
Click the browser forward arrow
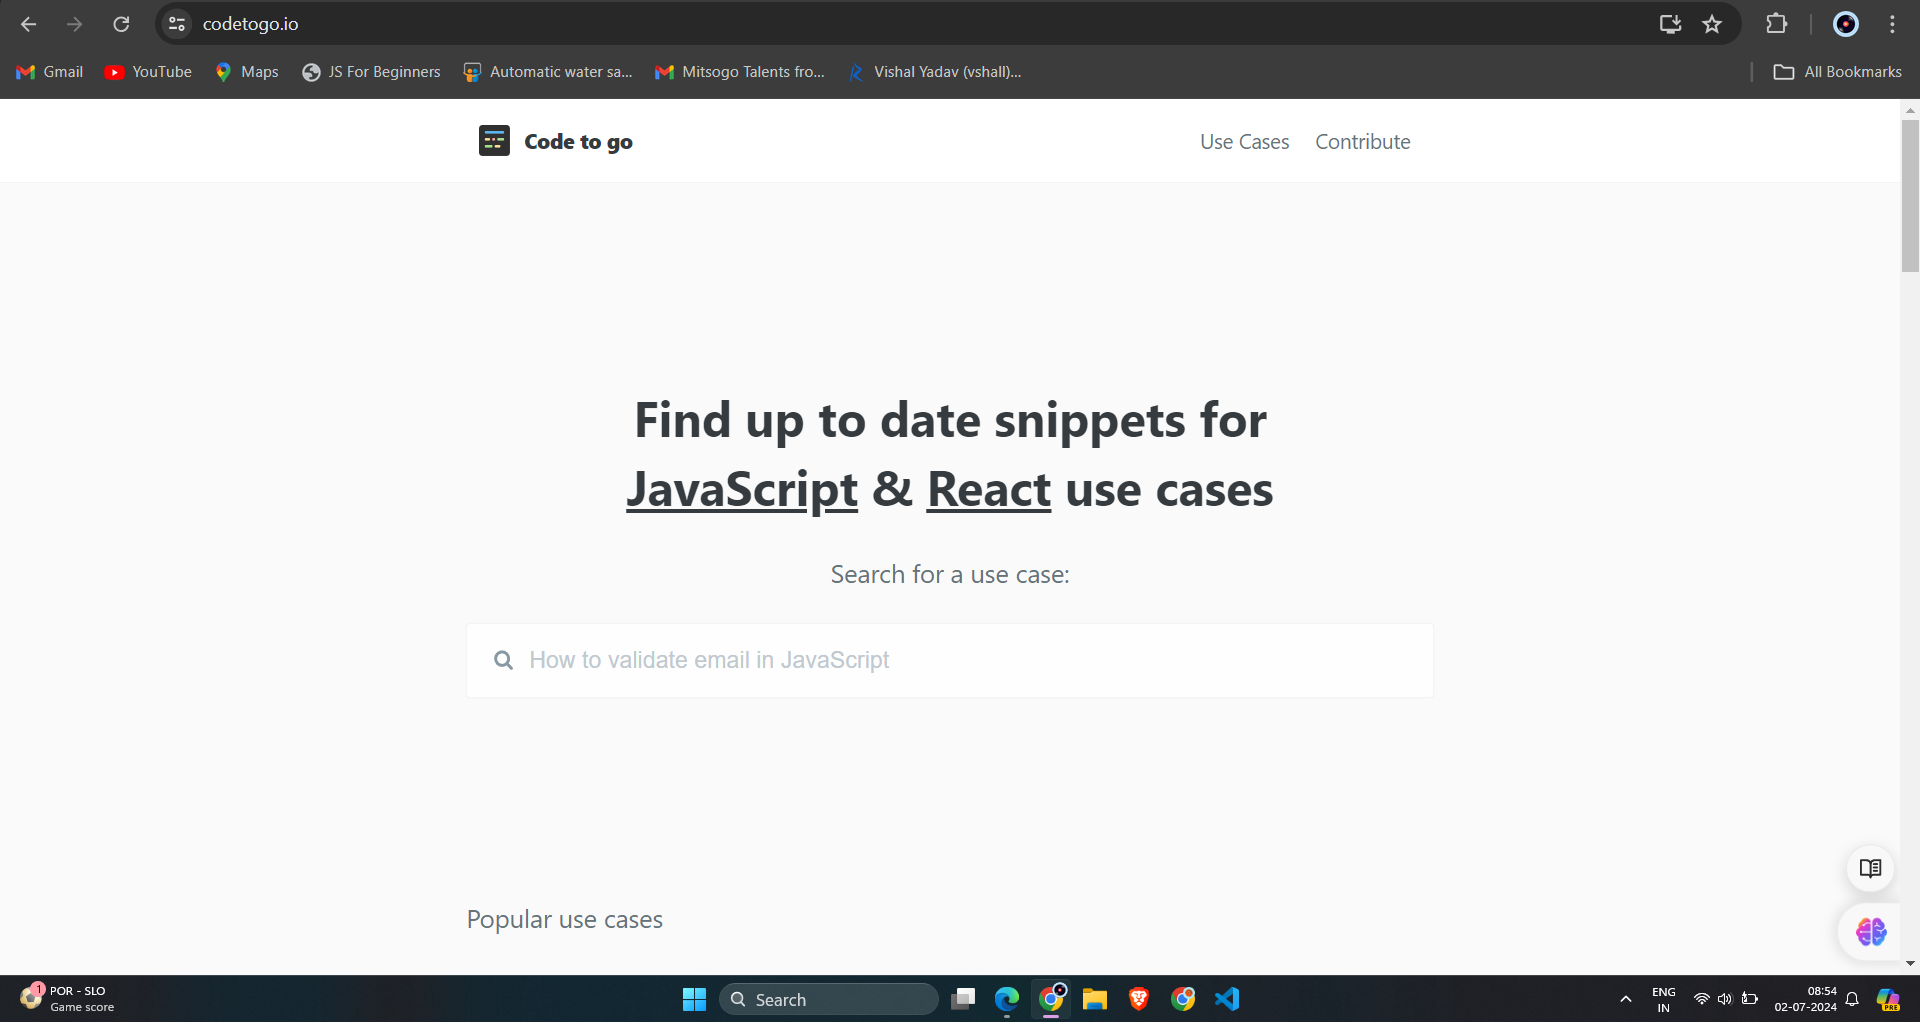pyautogui.click(x=75, y=24)
